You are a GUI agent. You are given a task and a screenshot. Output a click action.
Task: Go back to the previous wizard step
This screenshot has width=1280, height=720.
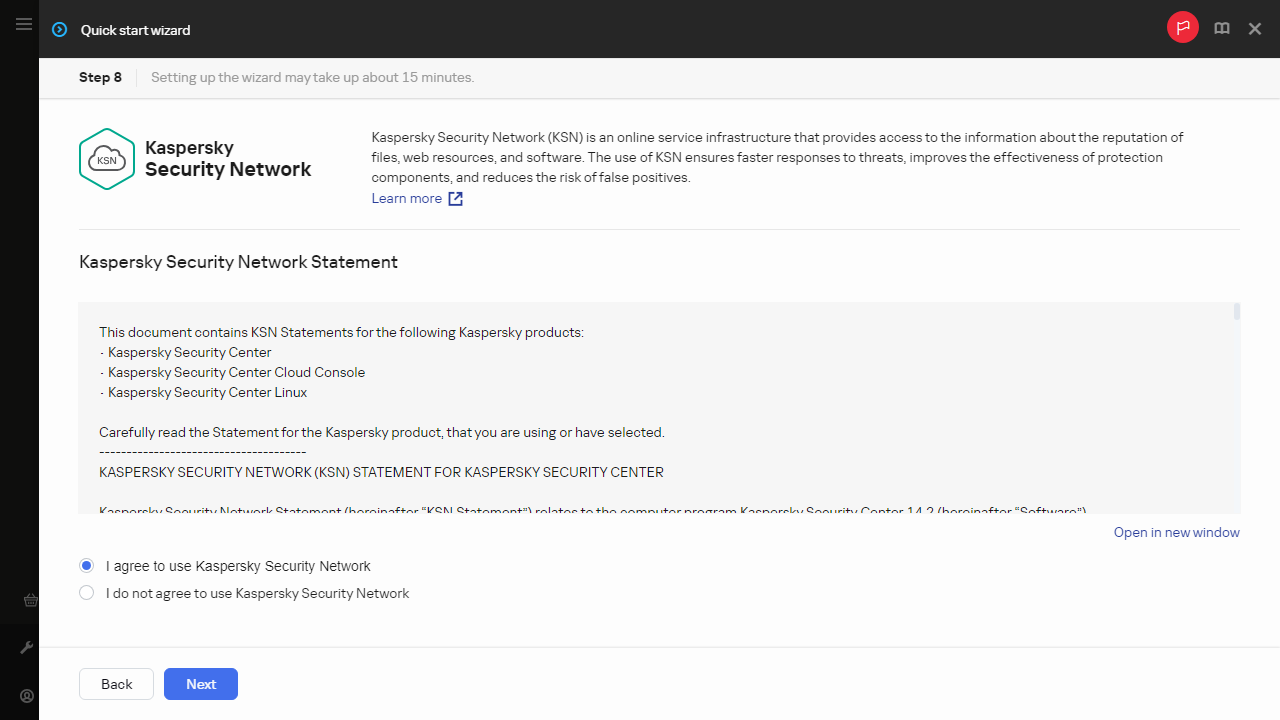pyautogui.click(x=116, y=684)
